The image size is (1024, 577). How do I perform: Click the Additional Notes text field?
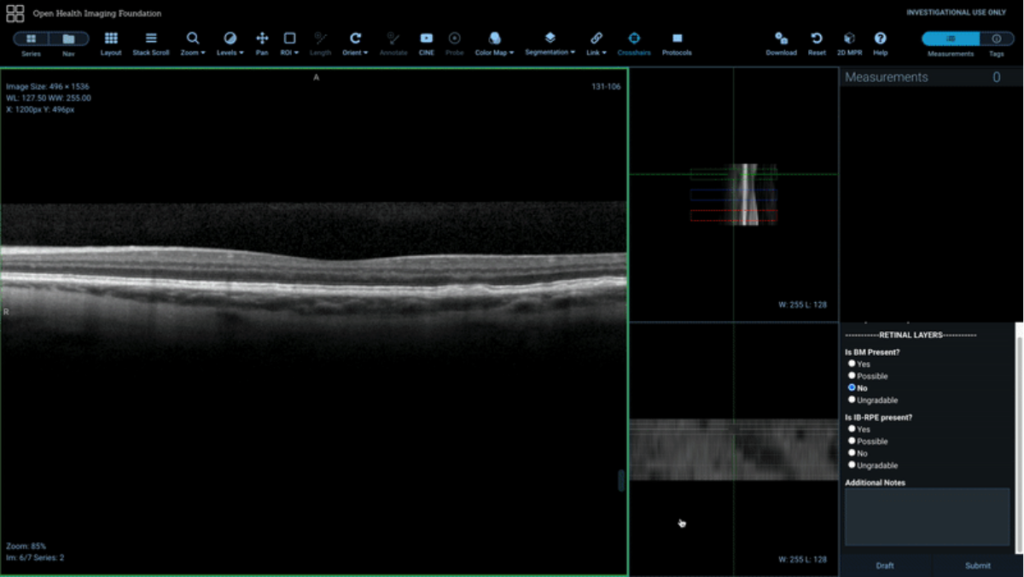pyautogui.click(x=927, y=517)
